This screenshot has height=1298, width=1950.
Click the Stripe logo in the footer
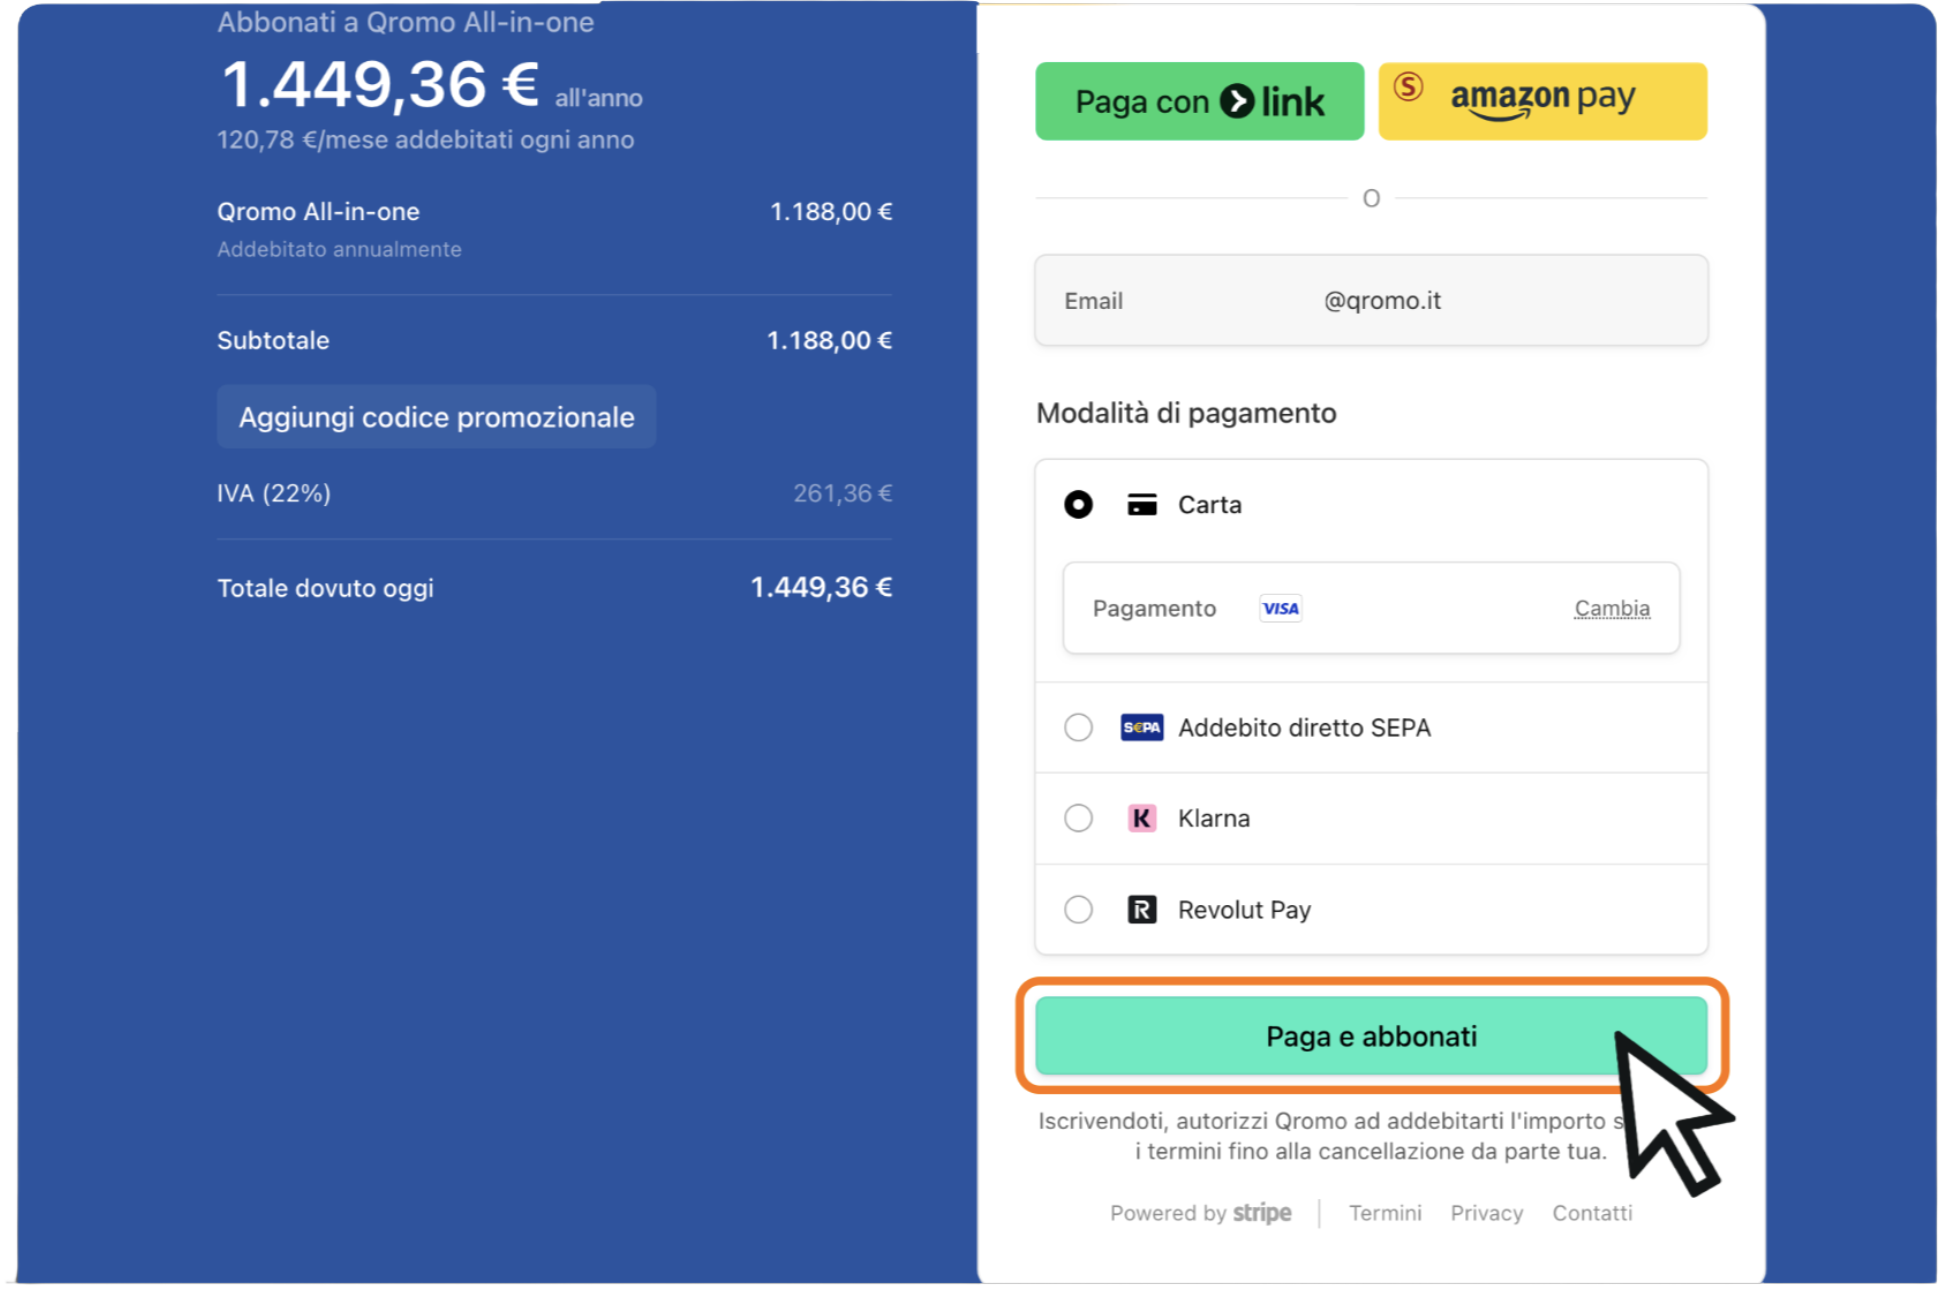[1261, 1212]
